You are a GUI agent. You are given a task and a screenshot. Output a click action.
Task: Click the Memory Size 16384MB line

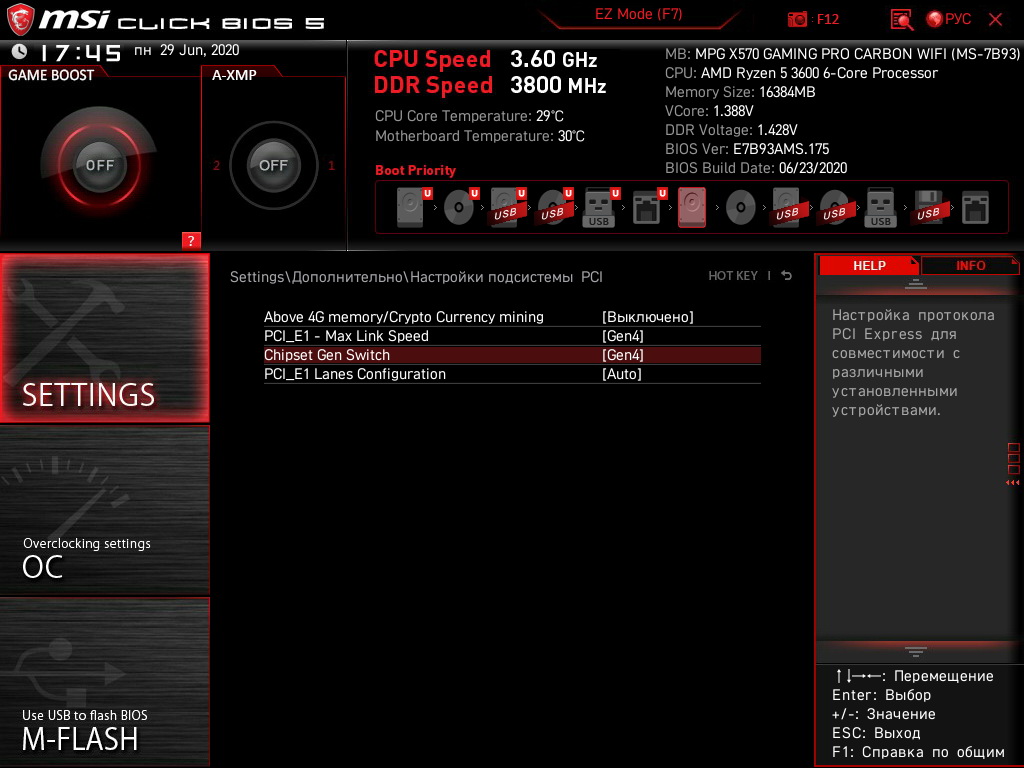740,92
